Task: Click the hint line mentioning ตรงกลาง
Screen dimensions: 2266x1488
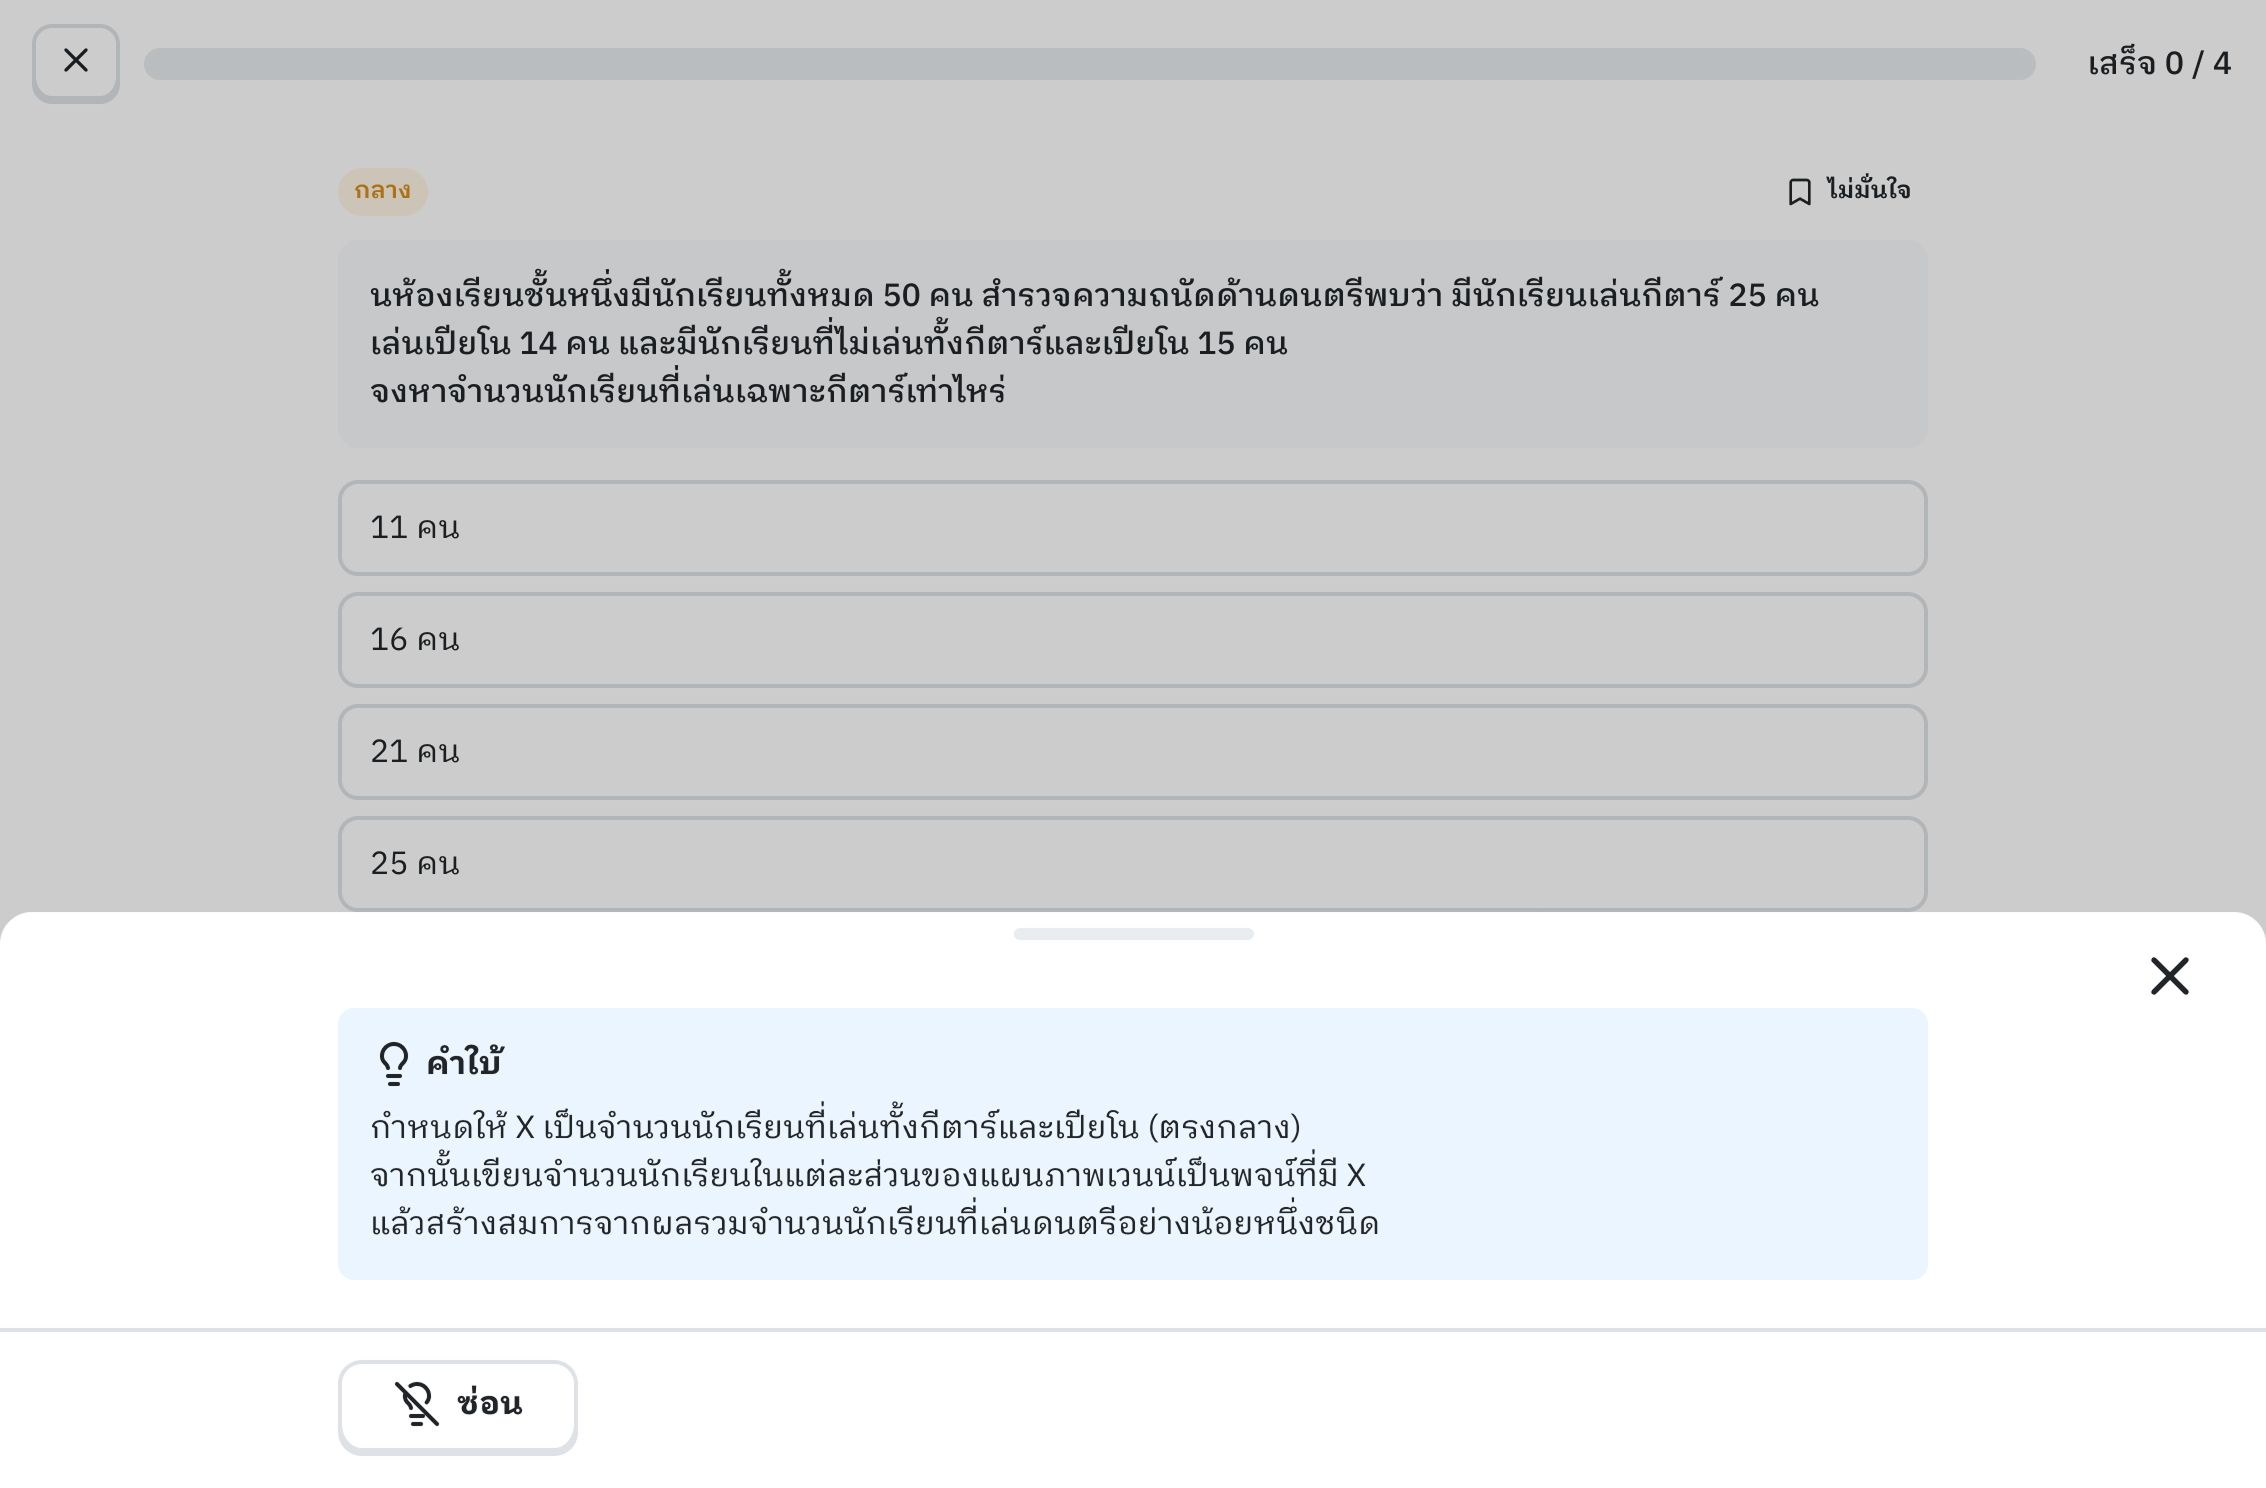Action: point(835,1128)
